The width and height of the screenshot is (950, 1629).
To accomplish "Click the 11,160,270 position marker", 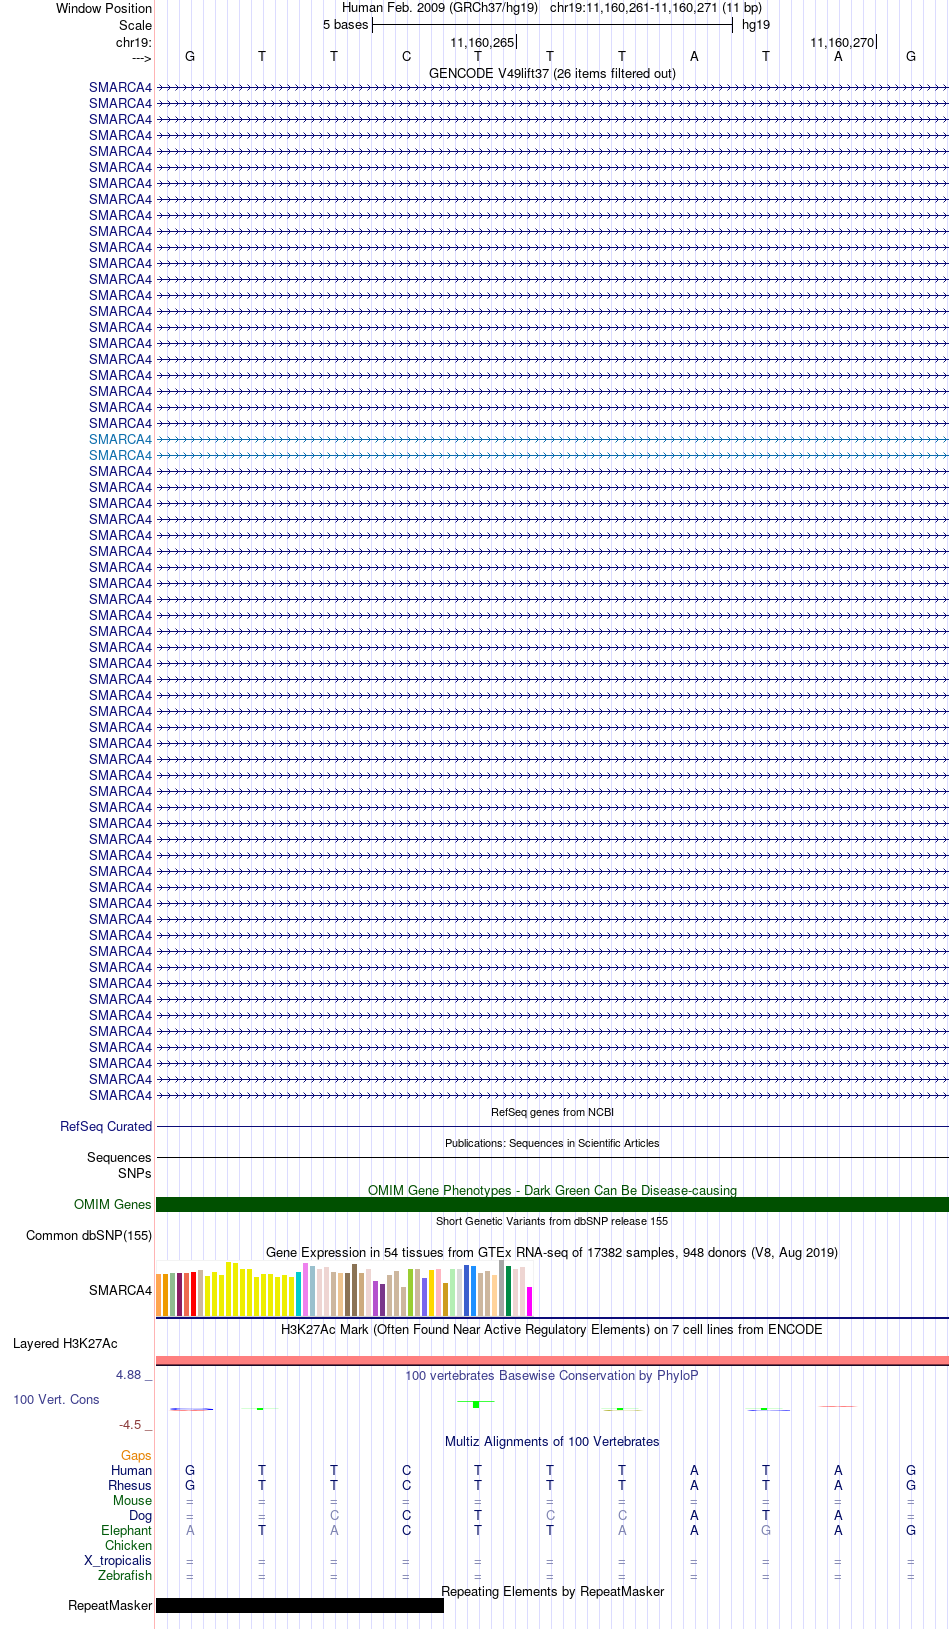I will pos(842,42).
